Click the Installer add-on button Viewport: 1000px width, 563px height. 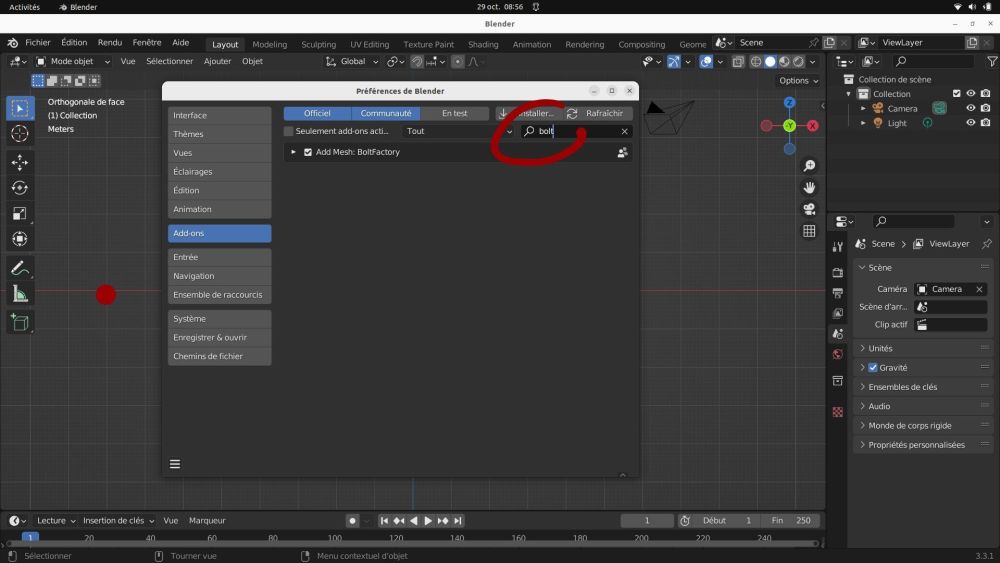527,113
